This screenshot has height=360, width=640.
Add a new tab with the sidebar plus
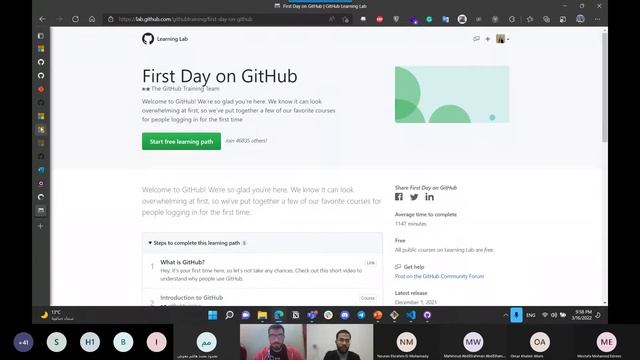pos(40,226)
